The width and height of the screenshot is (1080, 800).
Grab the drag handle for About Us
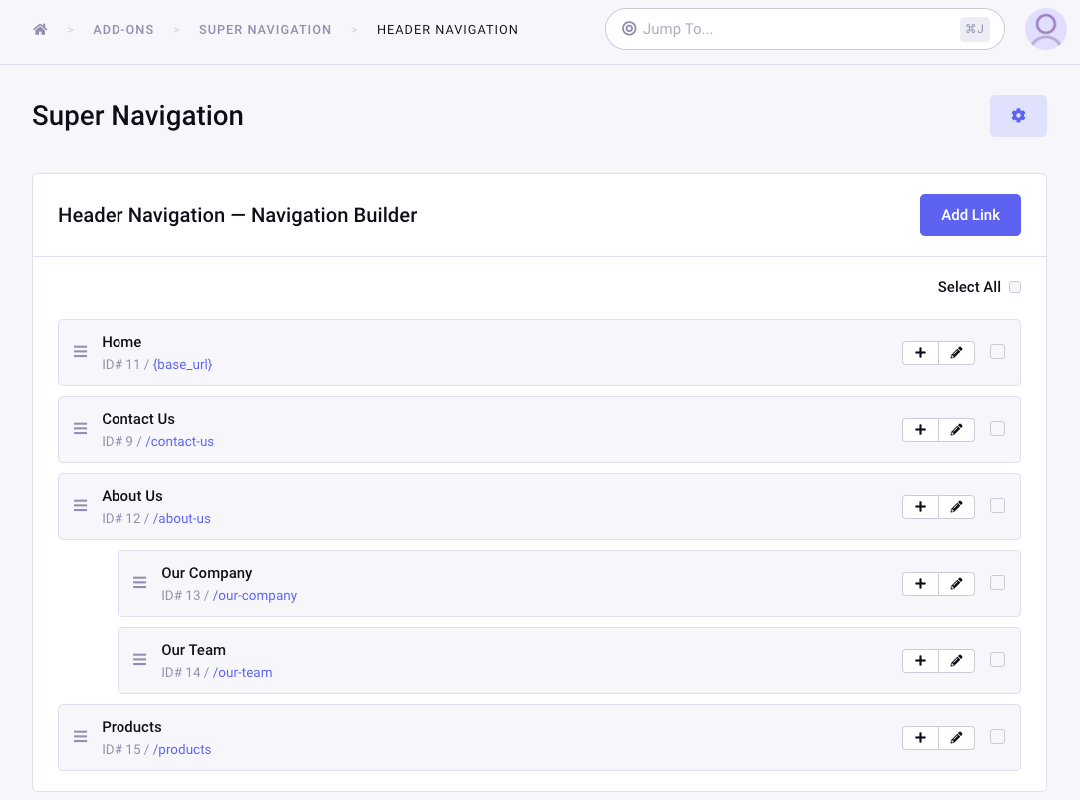pos(81,506)
